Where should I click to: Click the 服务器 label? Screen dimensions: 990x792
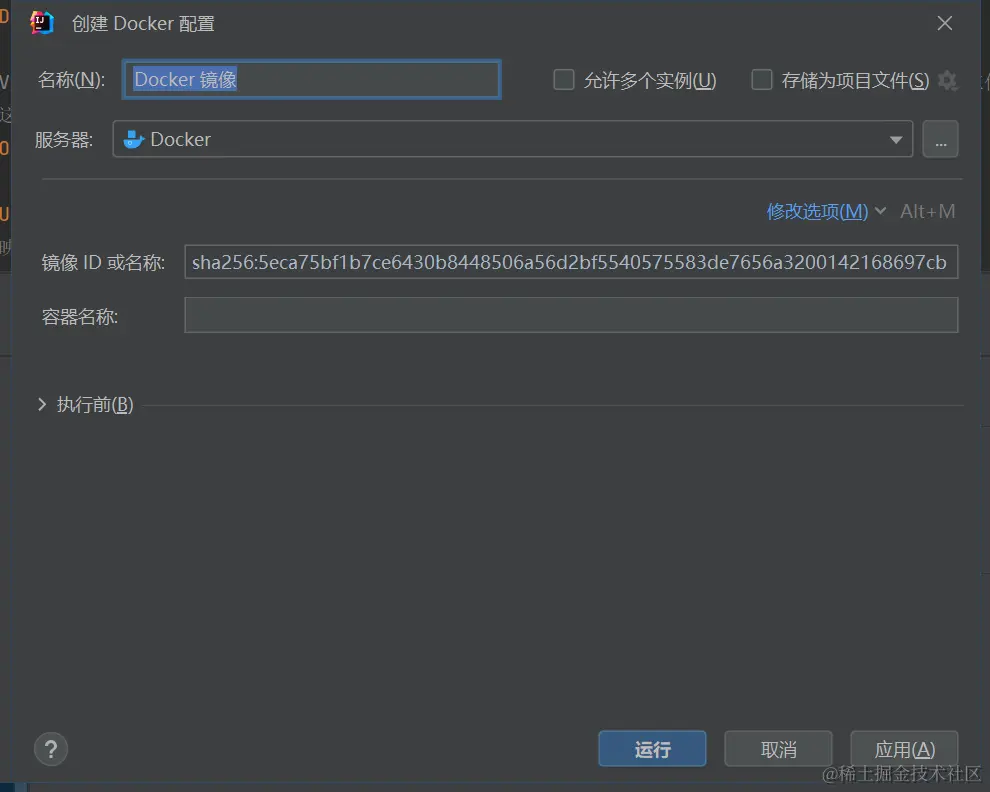click(x=64, y=140)
